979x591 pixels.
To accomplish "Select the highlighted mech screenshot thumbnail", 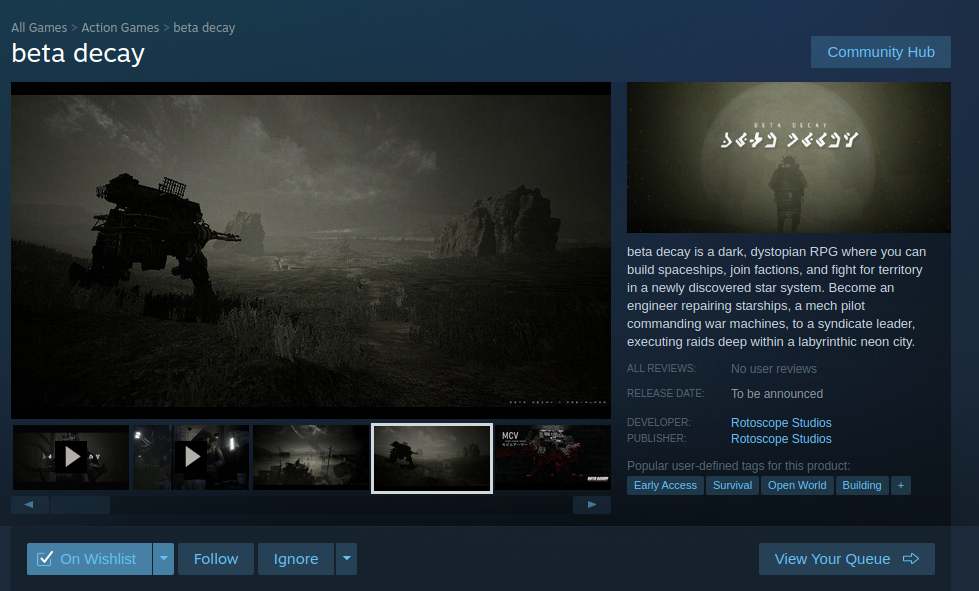I will [x=431, y=458].
